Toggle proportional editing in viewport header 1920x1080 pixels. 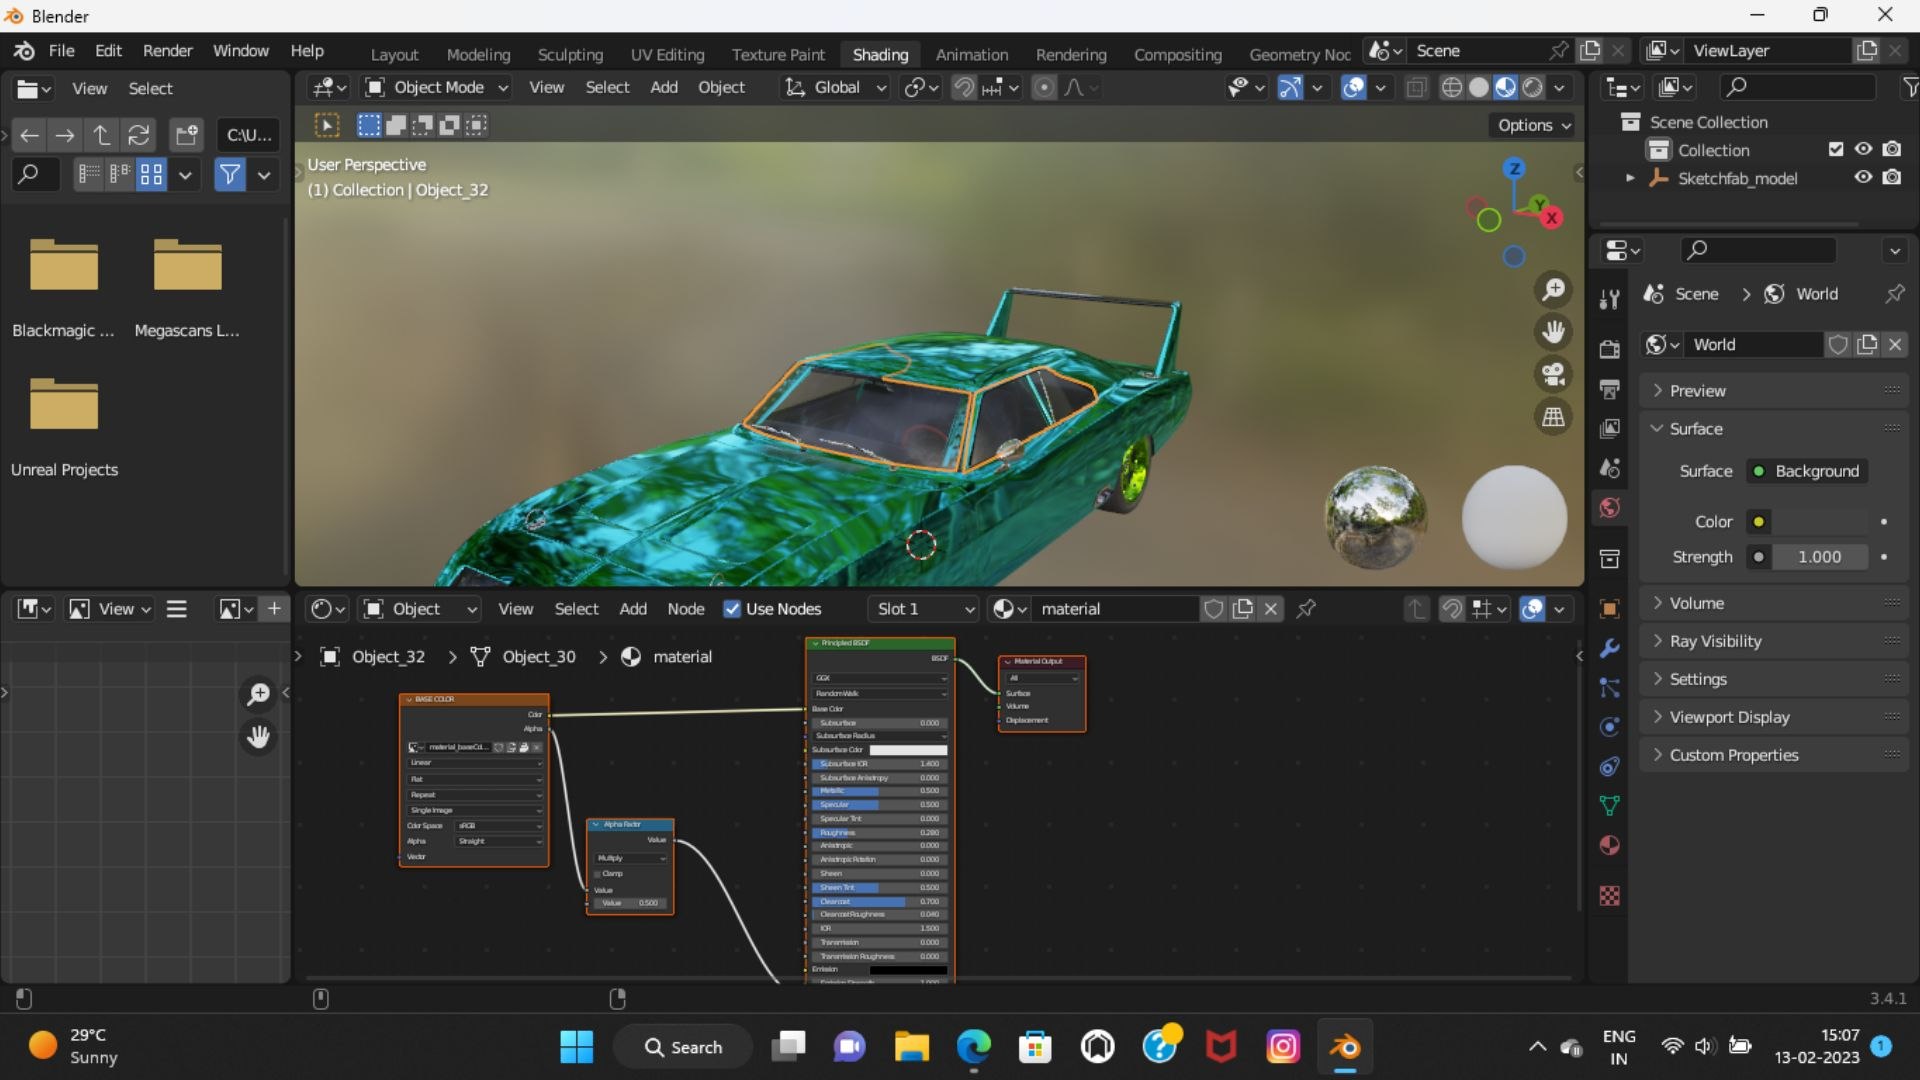[1044, 88]
